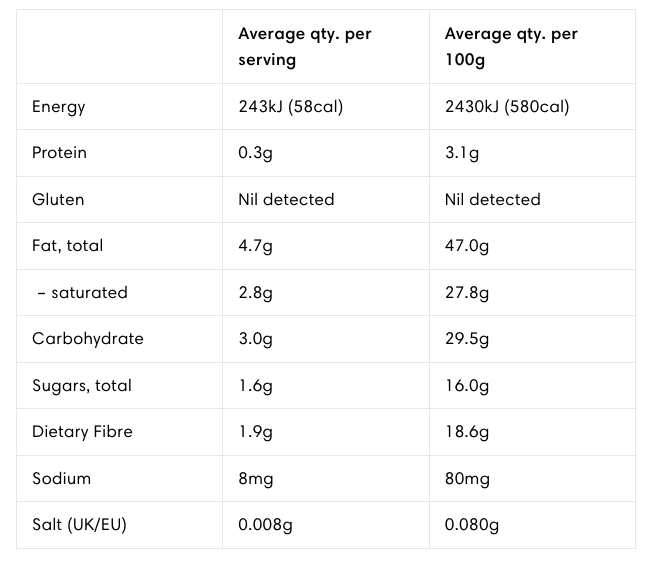Select the Energy row label

59,107
